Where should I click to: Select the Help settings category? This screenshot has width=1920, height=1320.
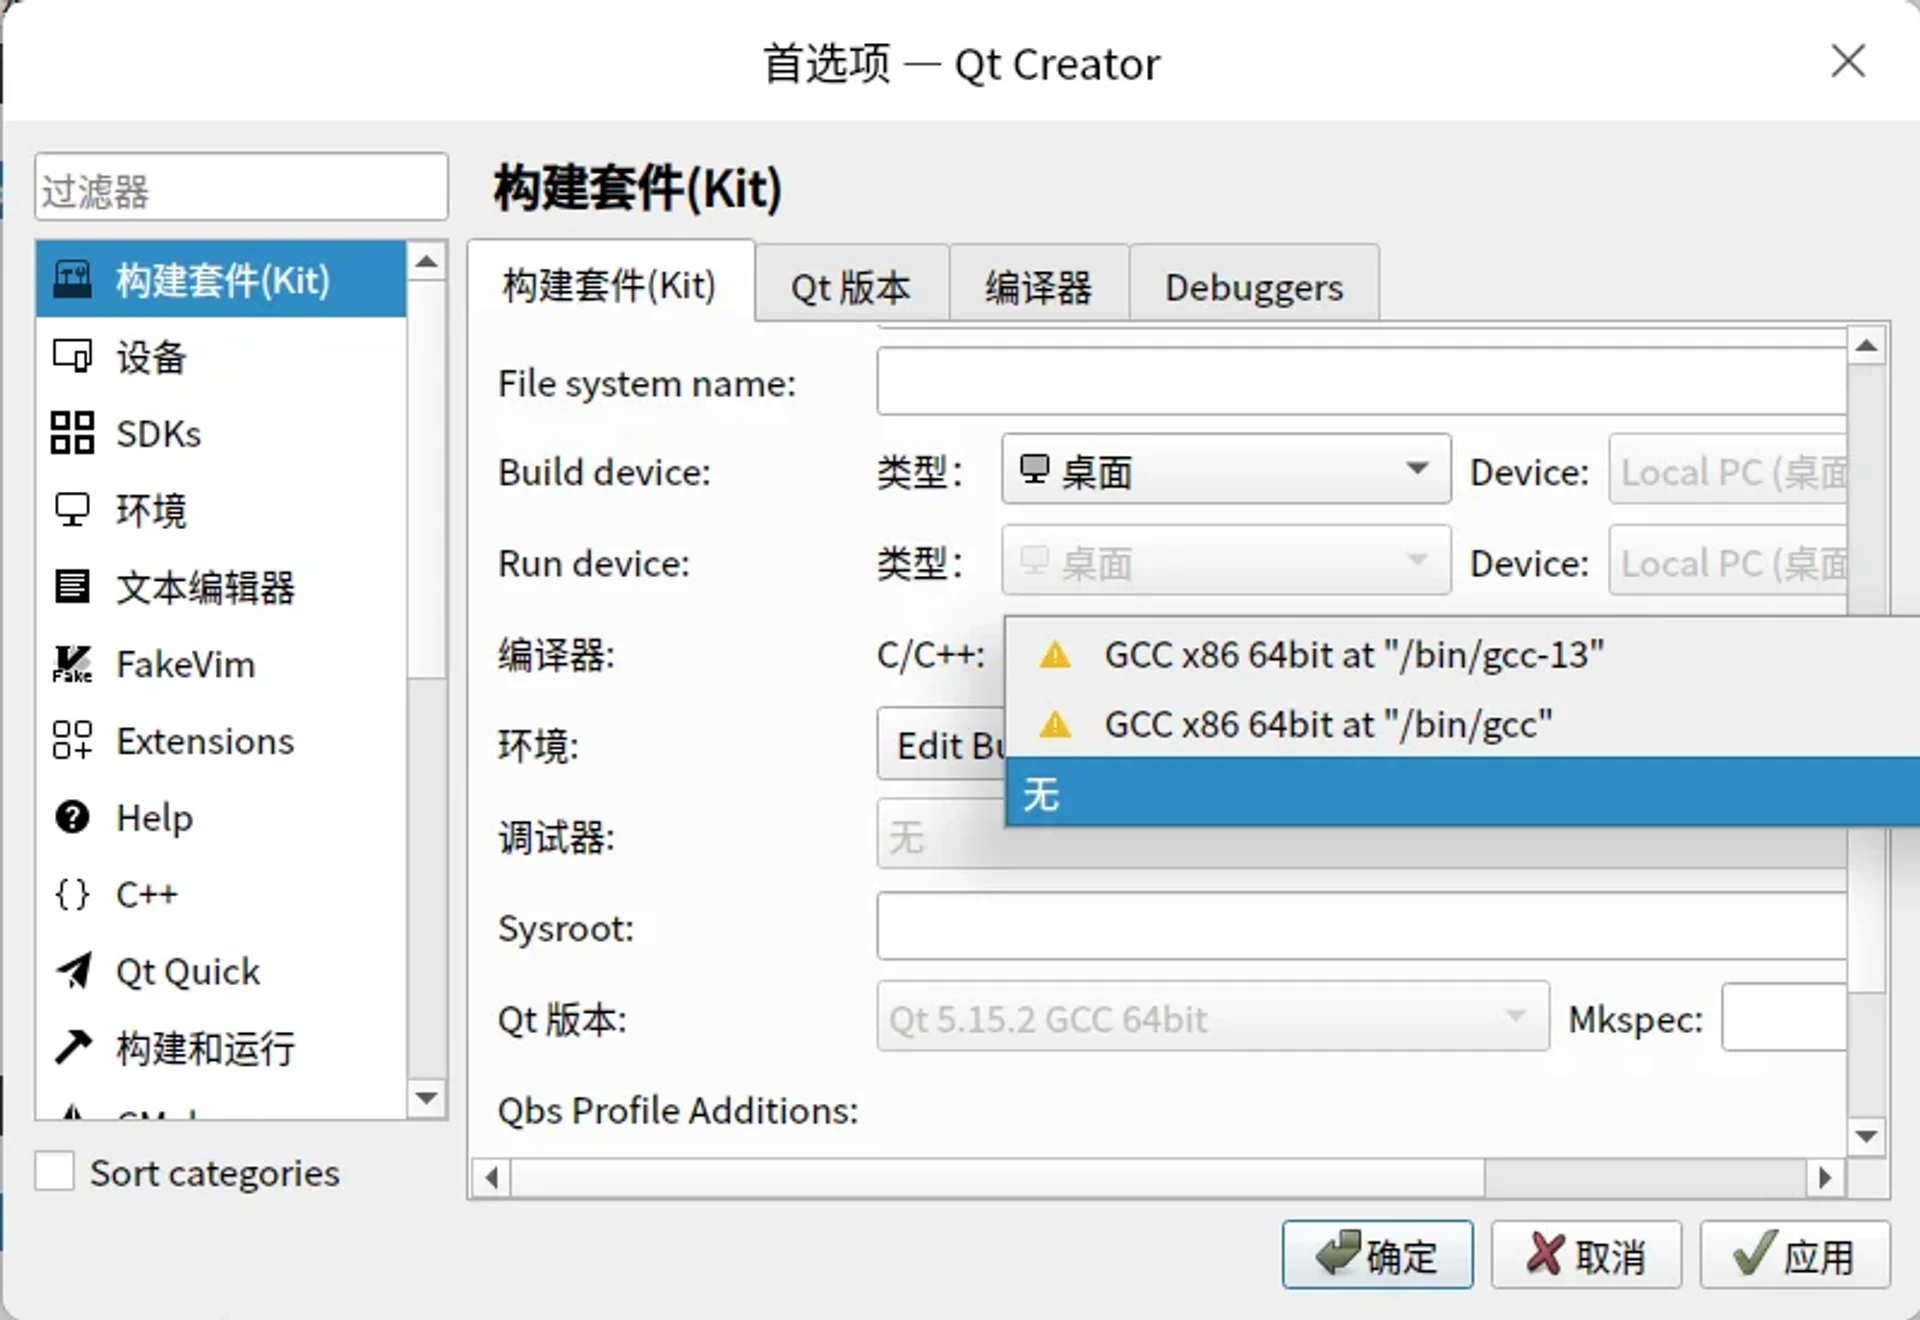point(154,818)
